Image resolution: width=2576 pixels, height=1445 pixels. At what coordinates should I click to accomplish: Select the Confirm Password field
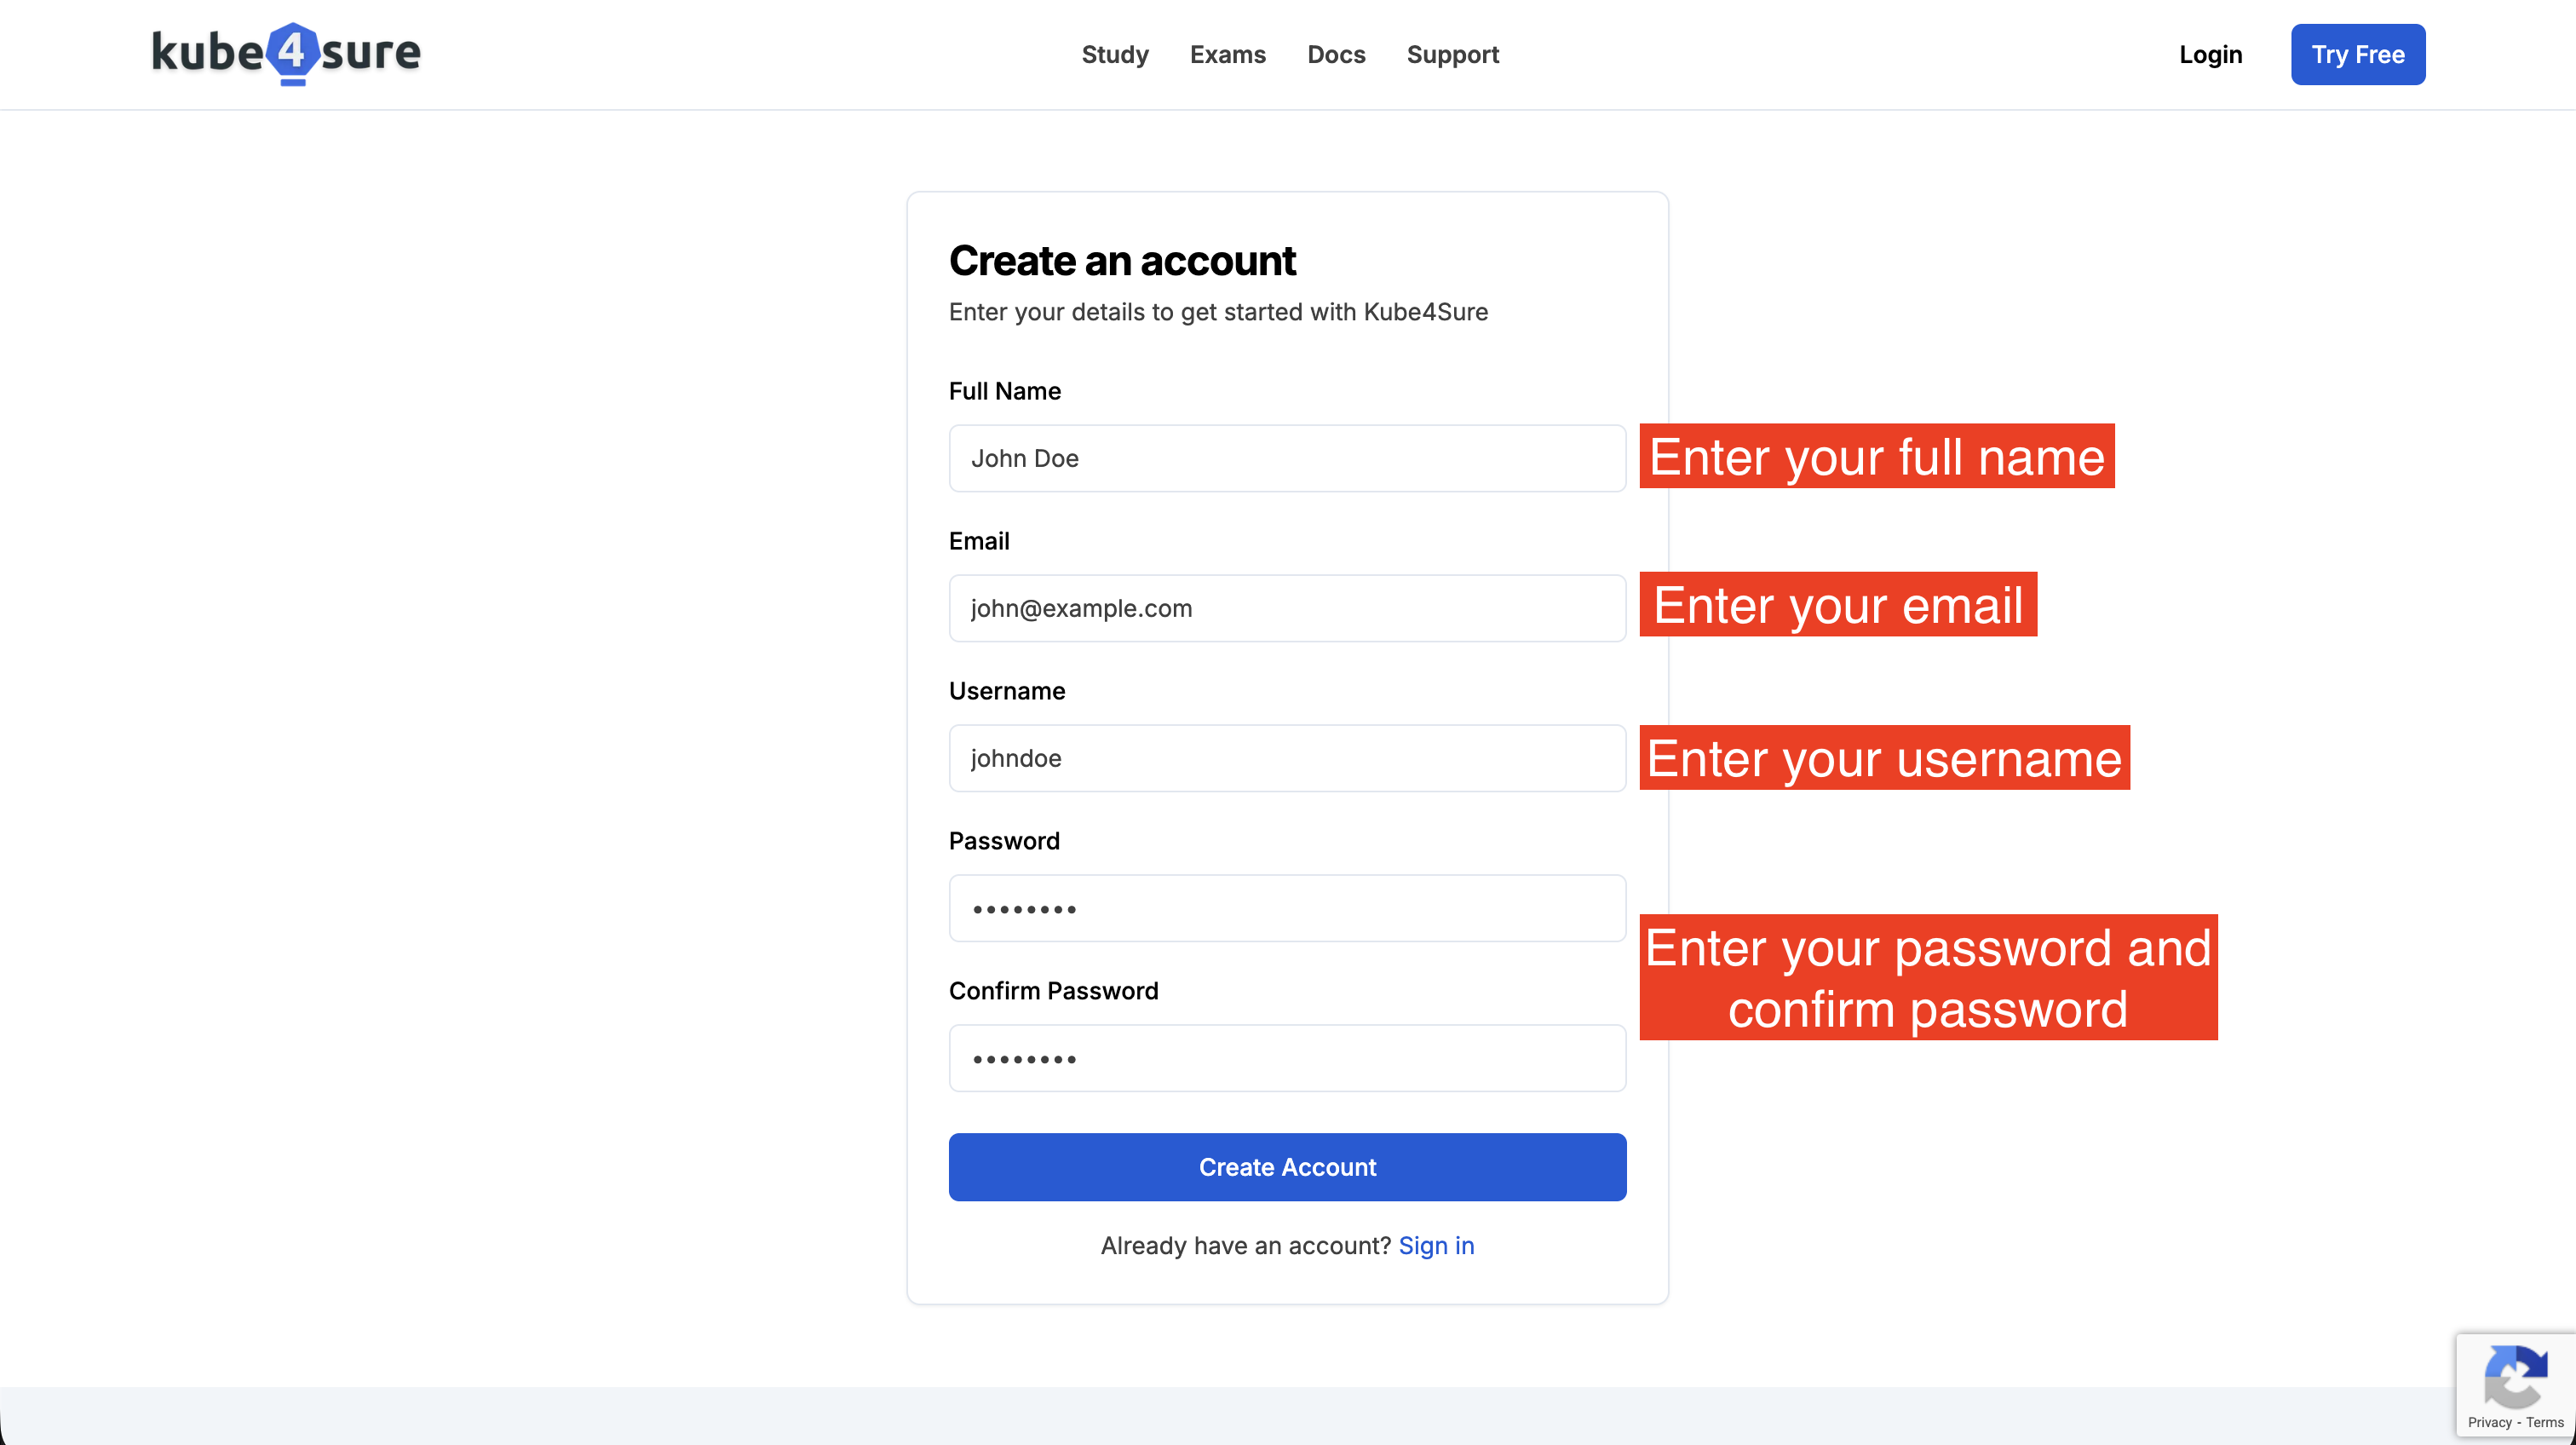[1287, 1058]
